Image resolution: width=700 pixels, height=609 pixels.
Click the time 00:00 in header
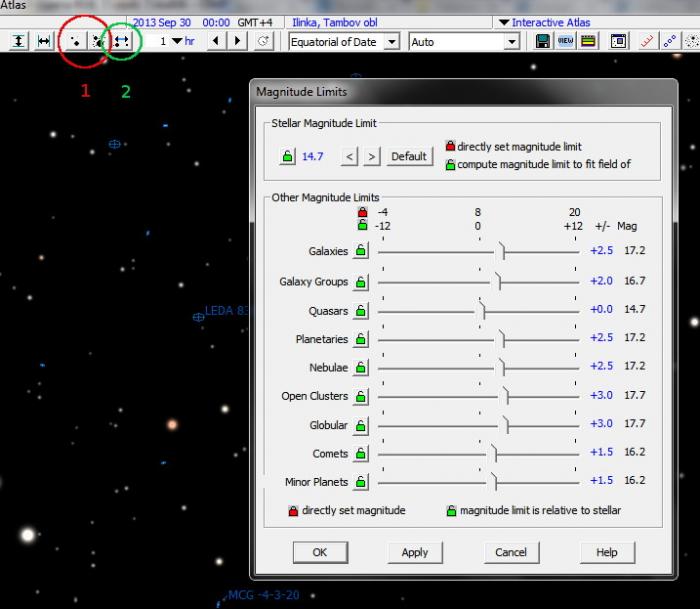tap(216, 22)
